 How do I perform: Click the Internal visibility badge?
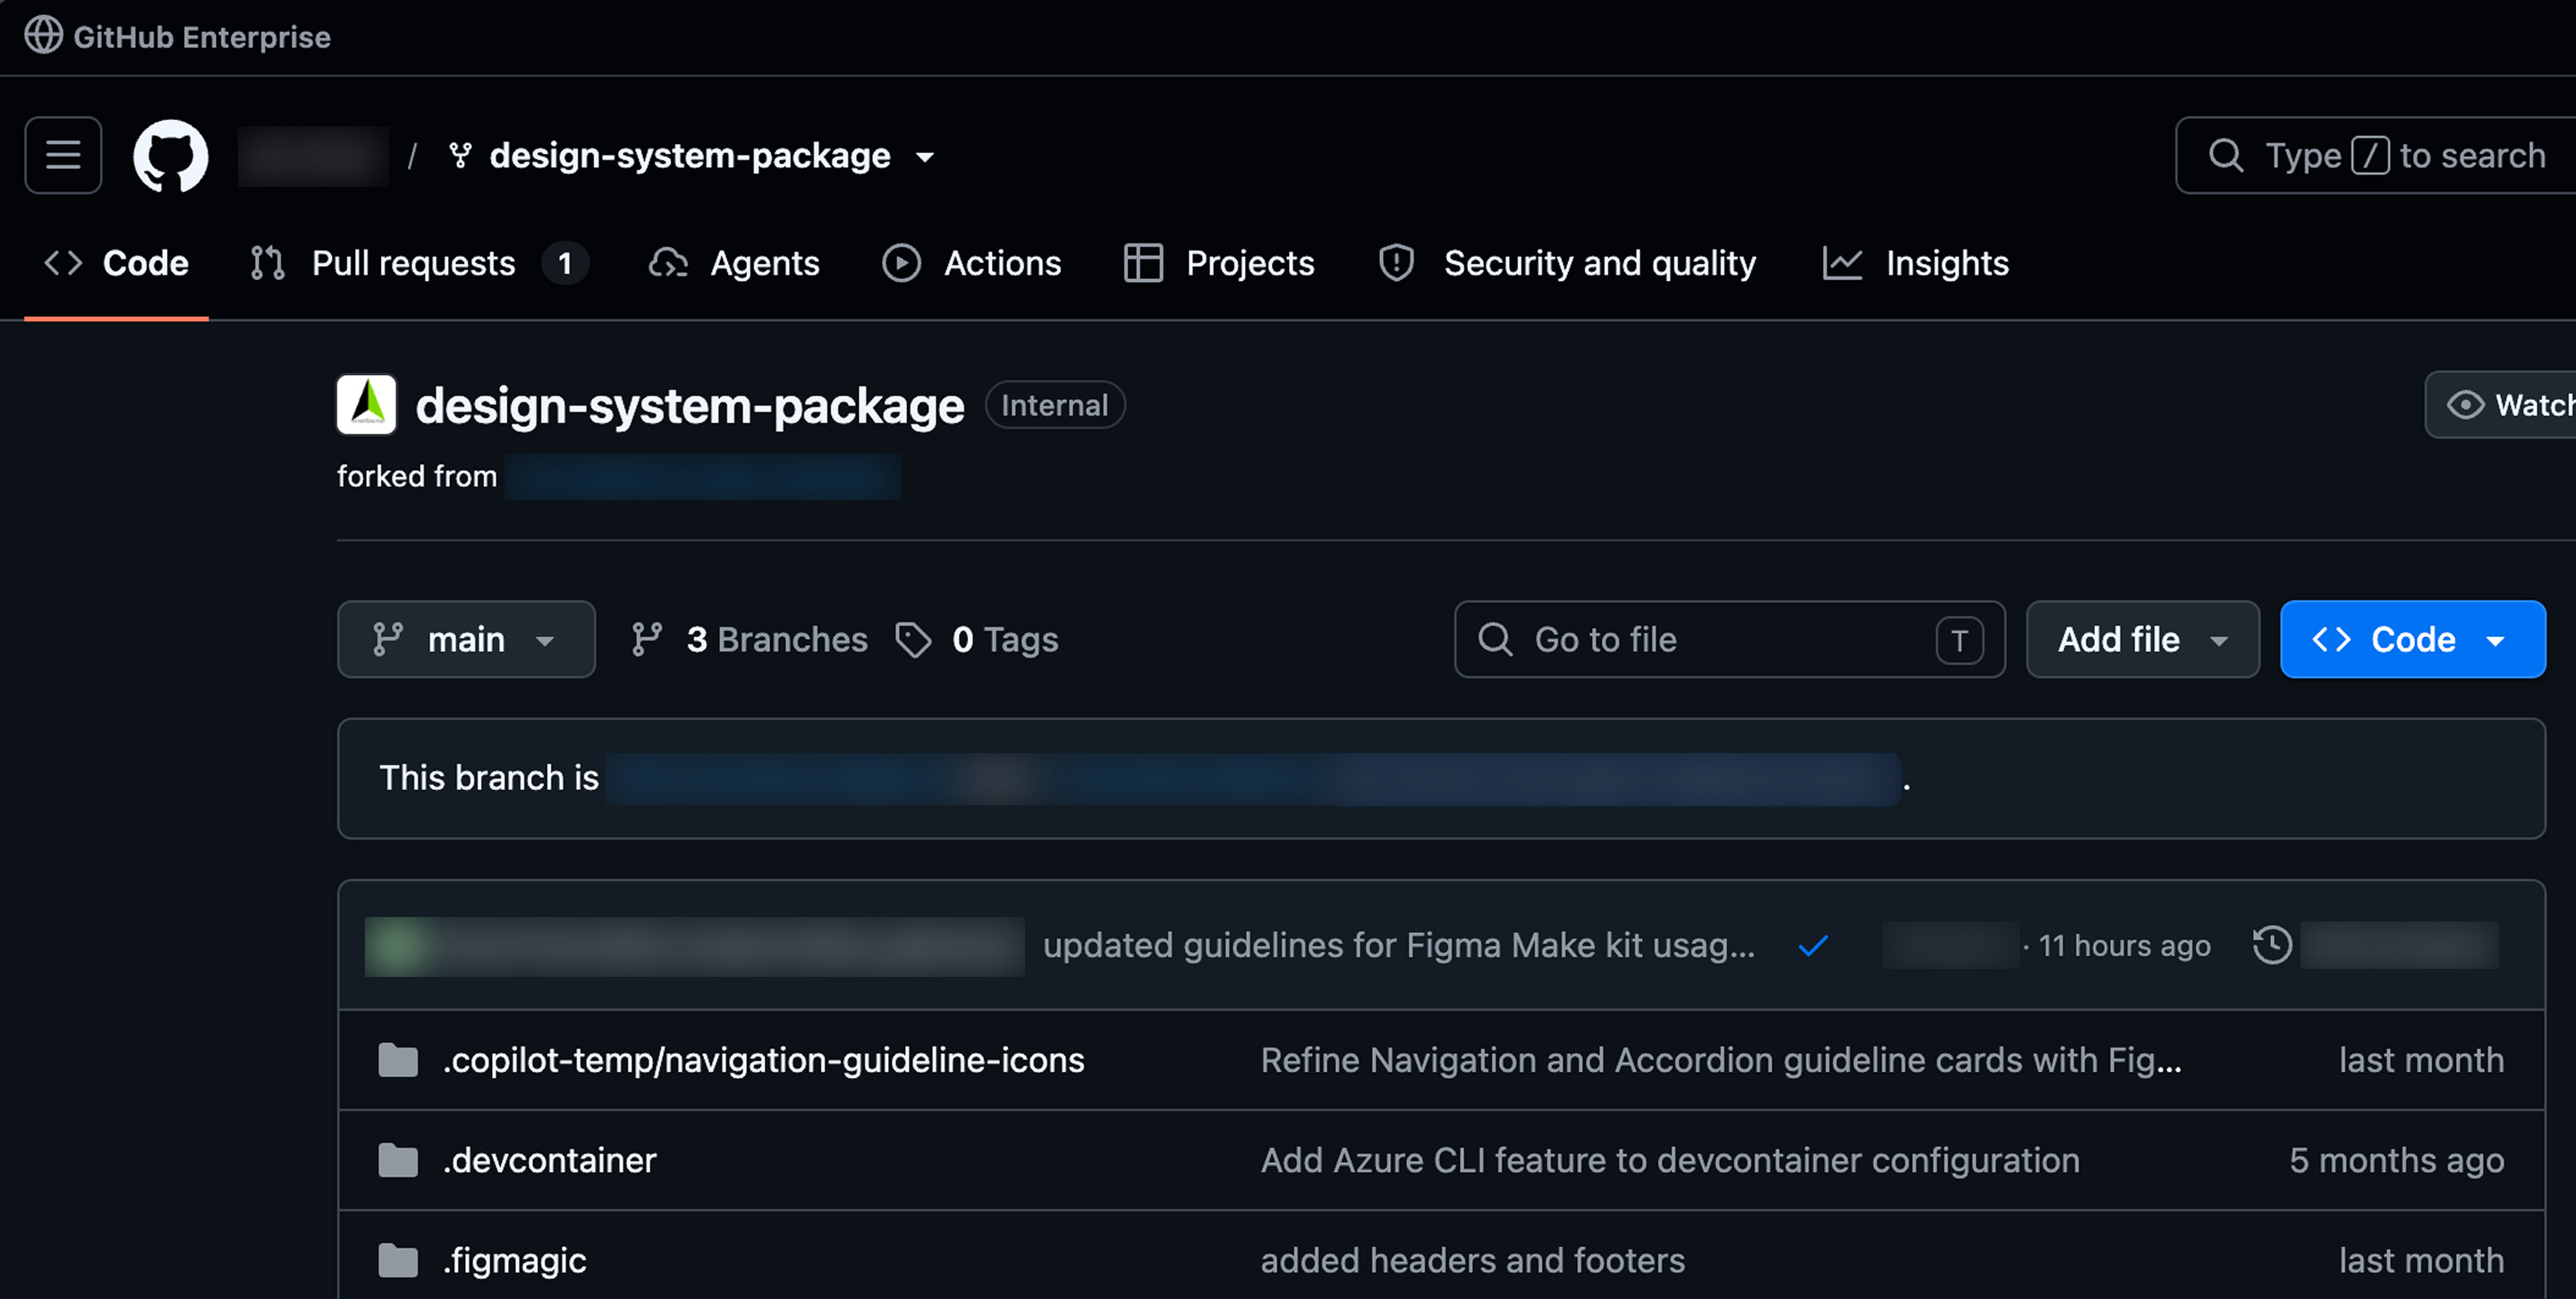[x=1055, y=405]
